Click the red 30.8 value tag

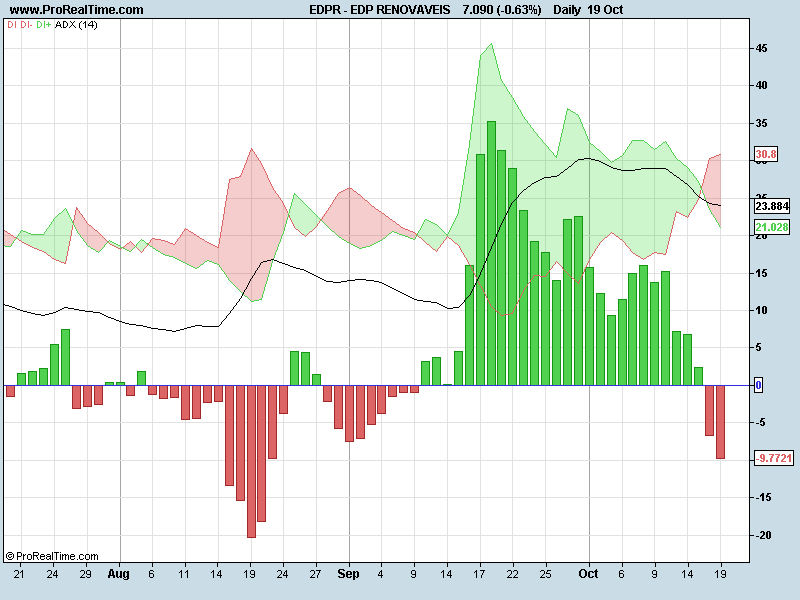[766, 154]
